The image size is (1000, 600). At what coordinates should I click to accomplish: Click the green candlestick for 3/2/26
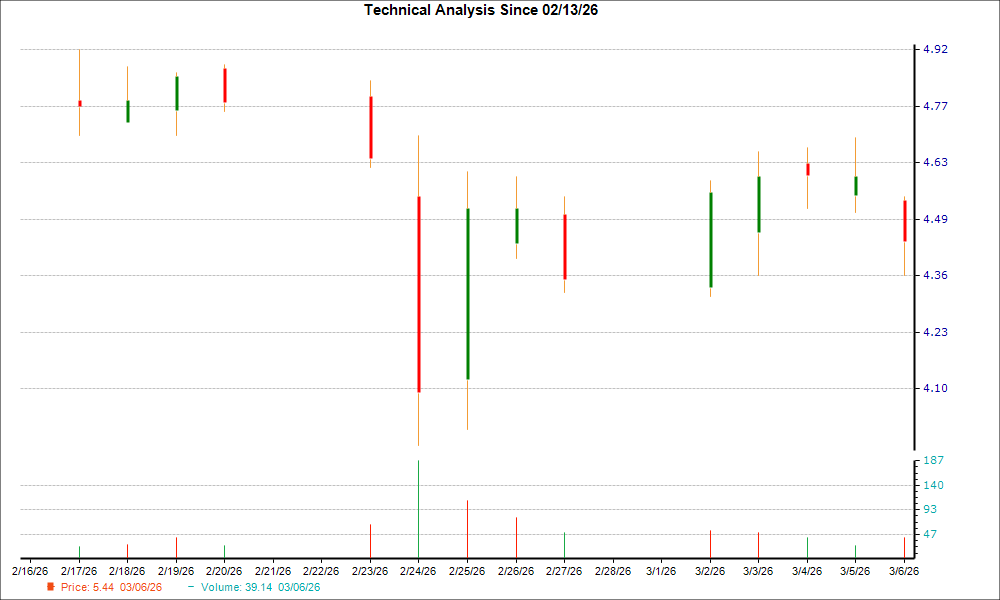(x=710, y=240)
